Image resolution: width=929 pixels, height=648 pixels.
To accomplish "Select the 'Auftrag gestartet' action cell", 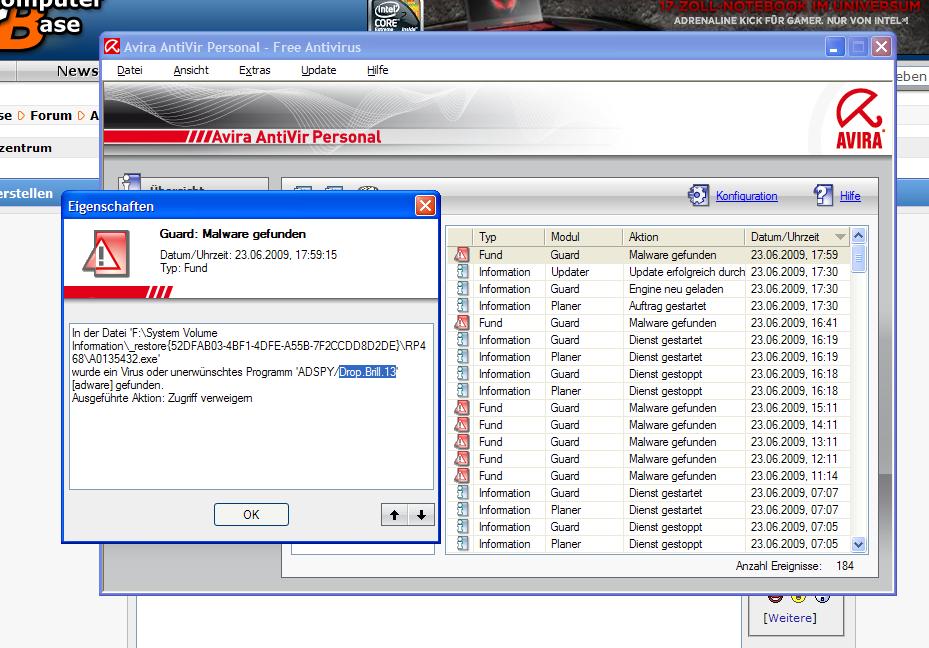I will click(x=668, y=306).
